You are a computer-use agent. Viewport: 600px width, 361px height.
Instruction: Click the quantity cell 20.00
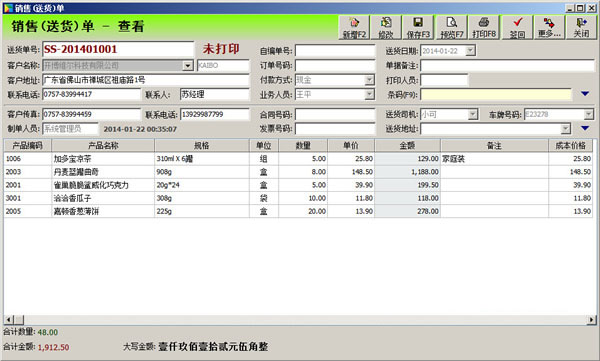pos(303,211)
